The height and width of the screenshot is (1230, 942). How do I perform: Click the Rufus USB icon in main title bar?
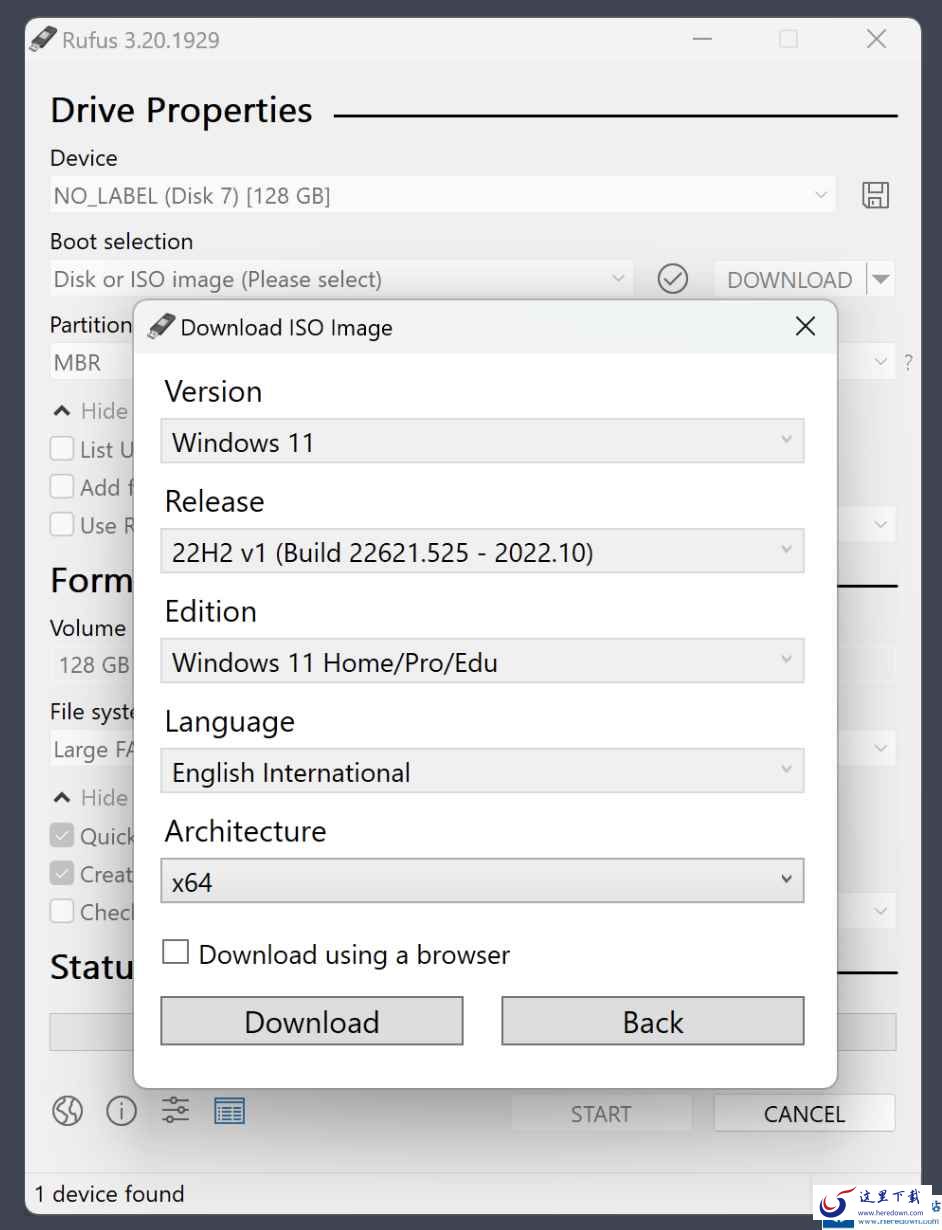coord(43,39)
